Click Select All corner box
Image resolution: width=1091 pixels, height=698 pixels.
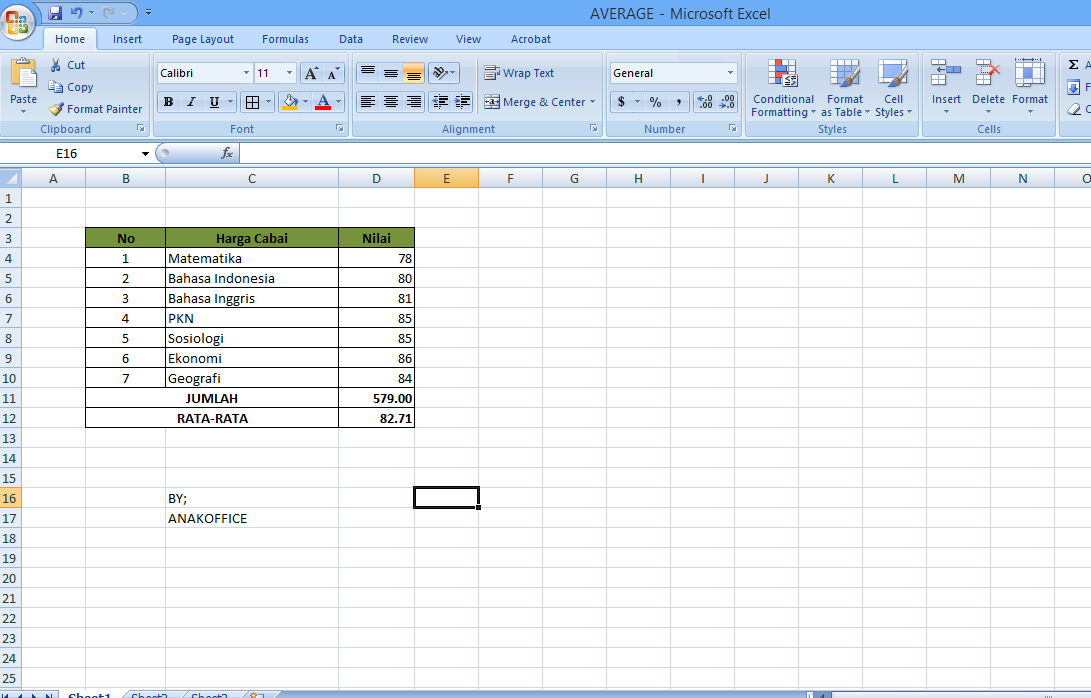click(x=10, y=178)
